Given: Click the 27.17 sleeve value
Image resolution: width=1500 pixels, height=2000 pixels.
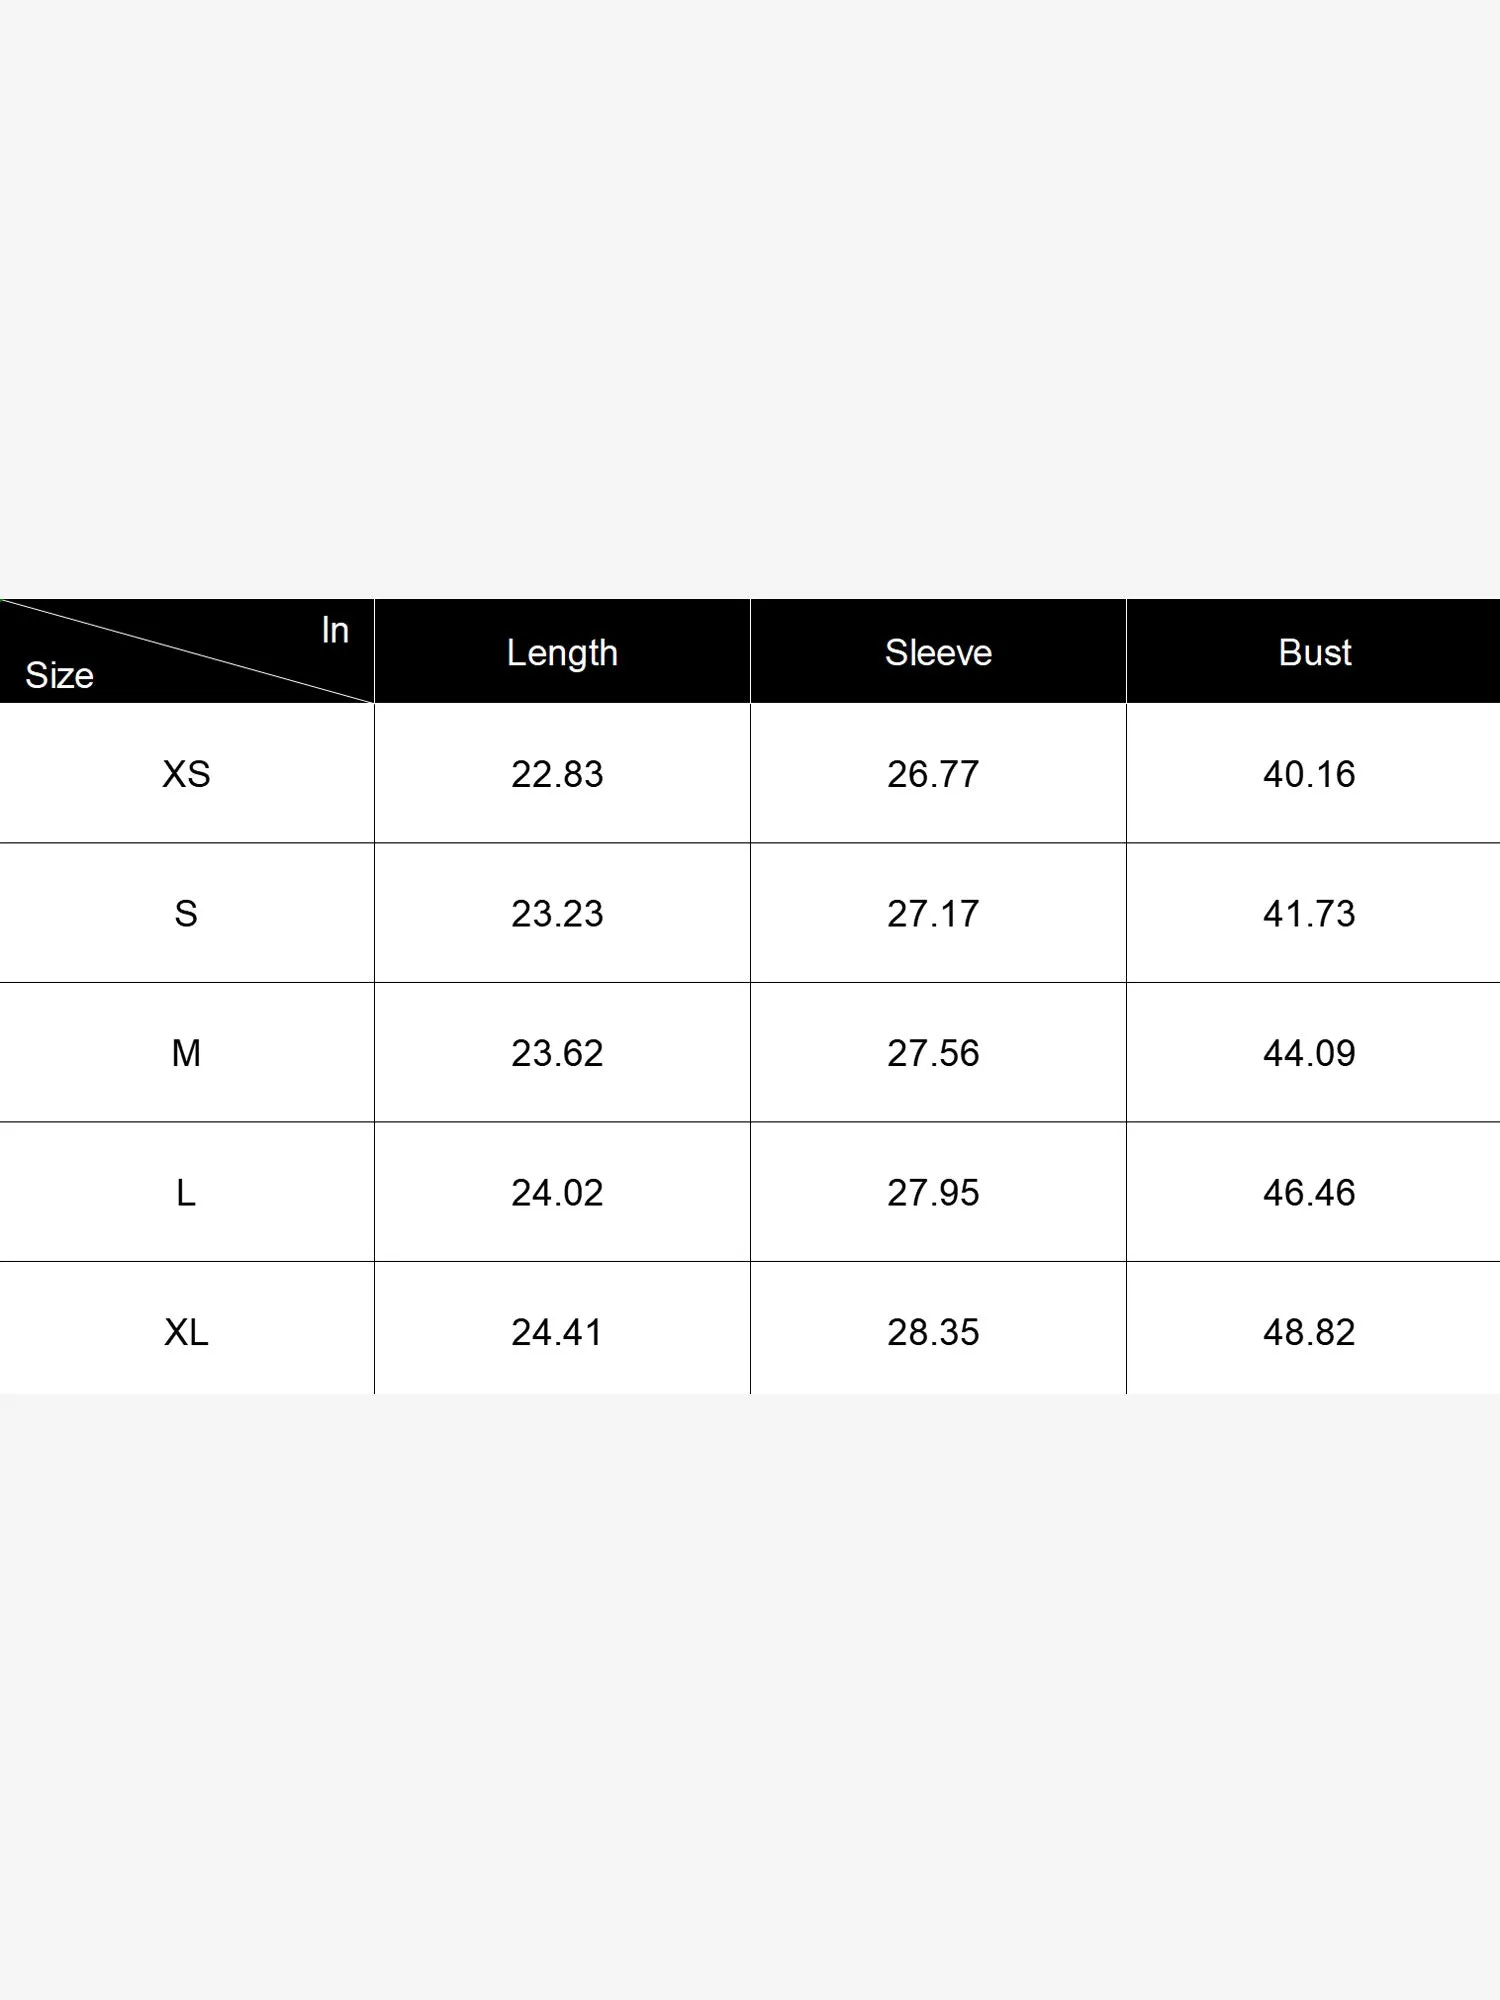Looking at the screenshot, I should pos(933,914).
